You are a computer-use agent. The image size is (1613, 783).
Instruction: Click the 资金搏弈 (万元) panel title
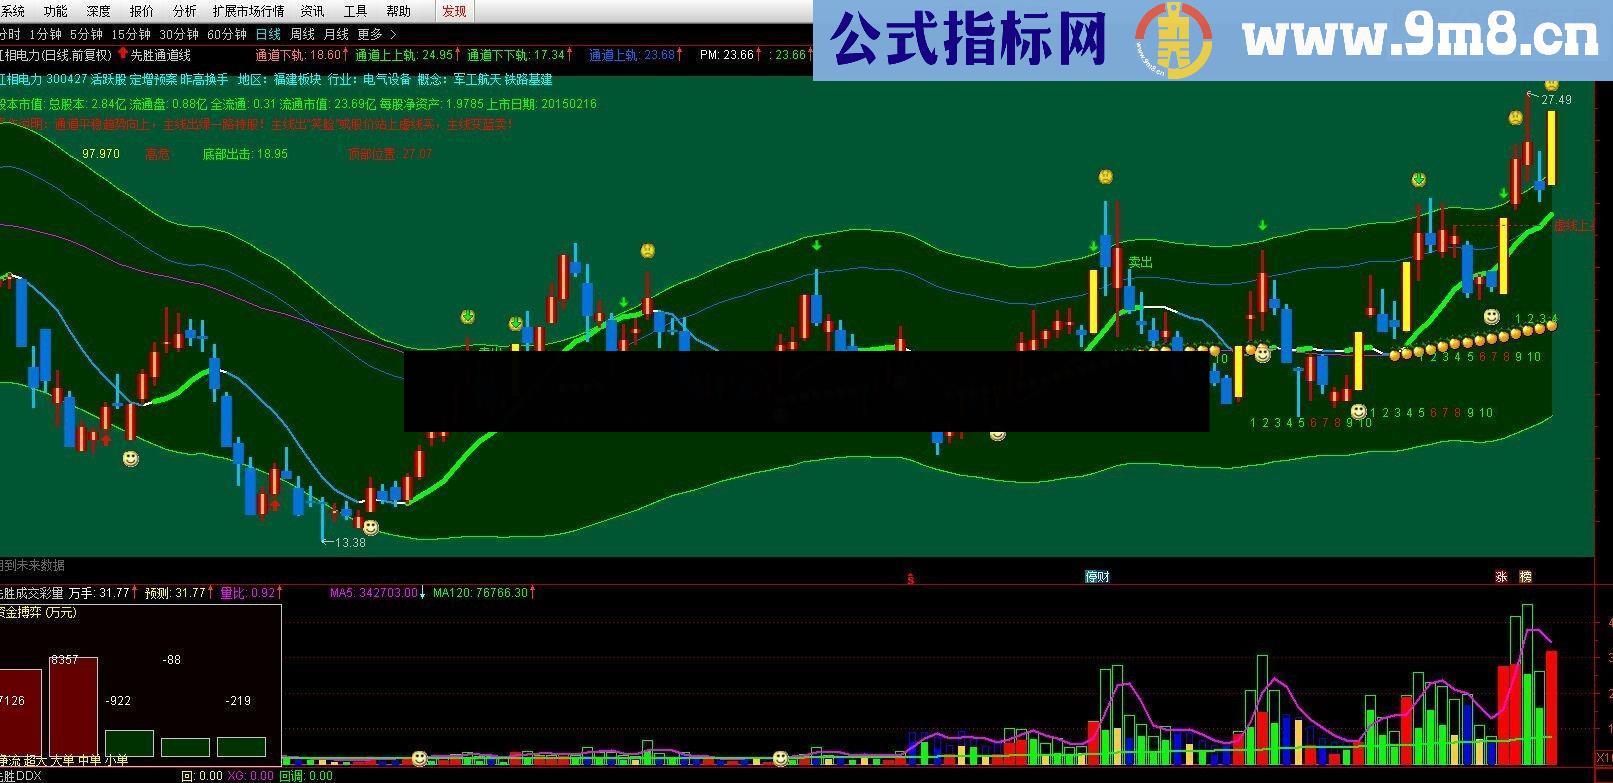[x=38, y=612]
